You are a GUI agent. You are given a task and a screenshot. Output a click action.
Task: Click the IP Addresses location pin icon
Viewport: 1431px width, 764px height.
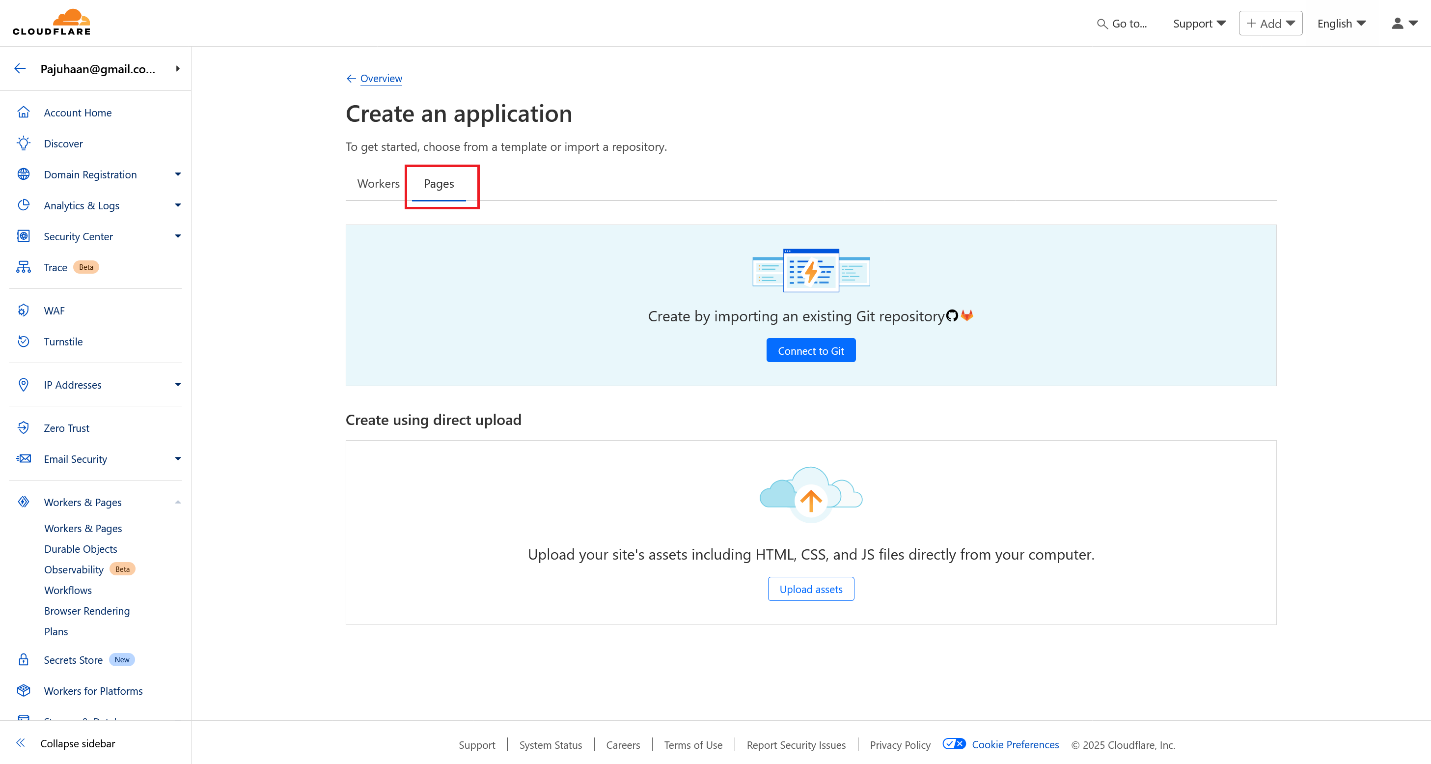tap(24, 385)
